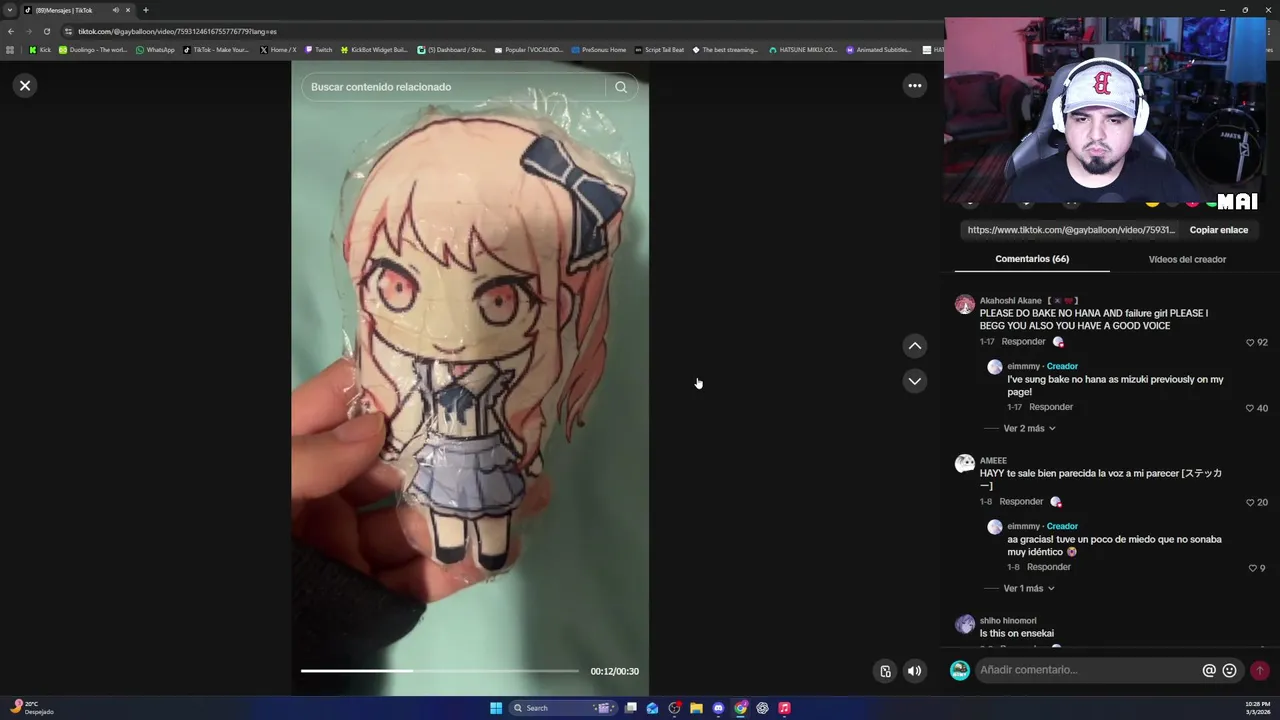
Task: Reply to eimmmy's bake no hana reply
Action: [x=1051, y=407]
